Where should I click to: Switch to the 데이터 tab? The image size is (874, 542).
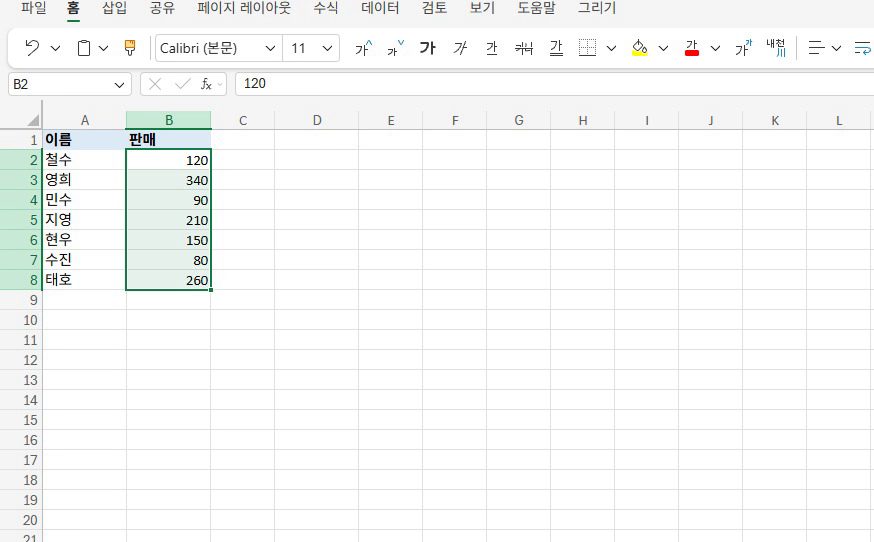[x=380, y=8]
